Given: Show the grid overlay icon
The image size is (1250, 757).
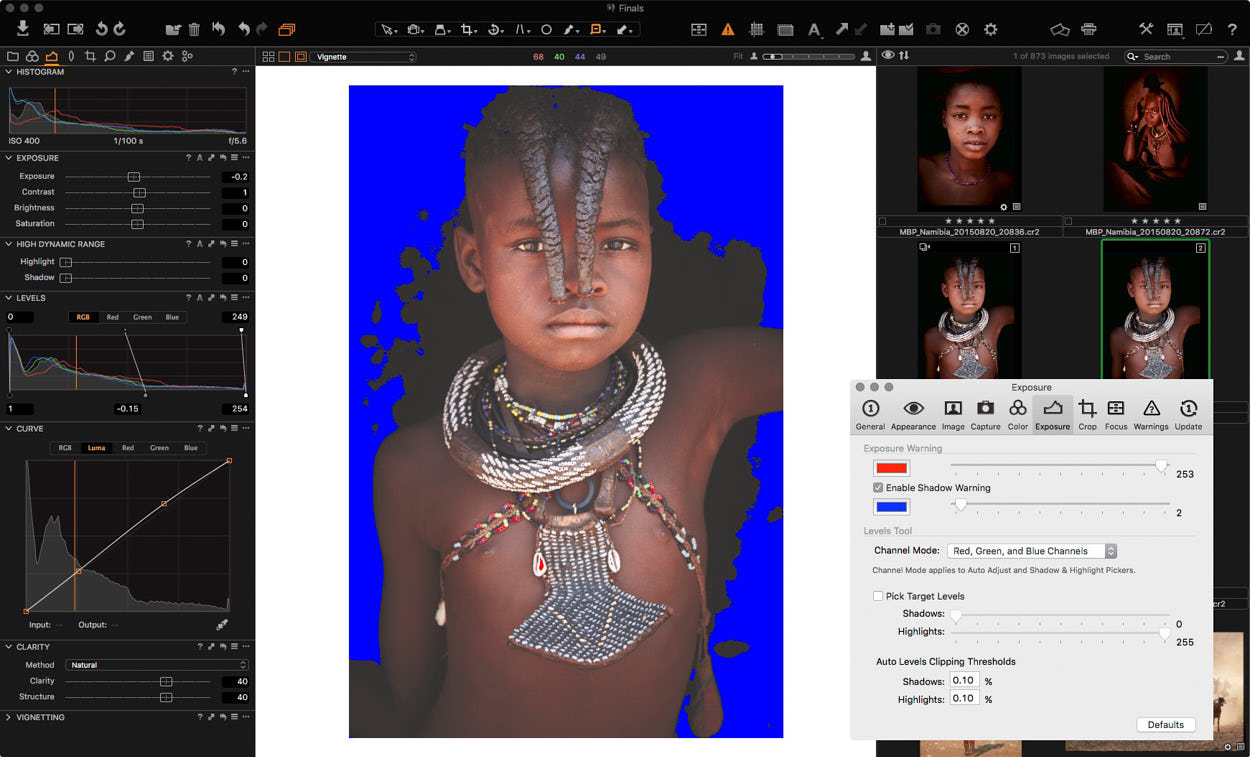Looking at the screenshot, I should click(x=757, y=30).
